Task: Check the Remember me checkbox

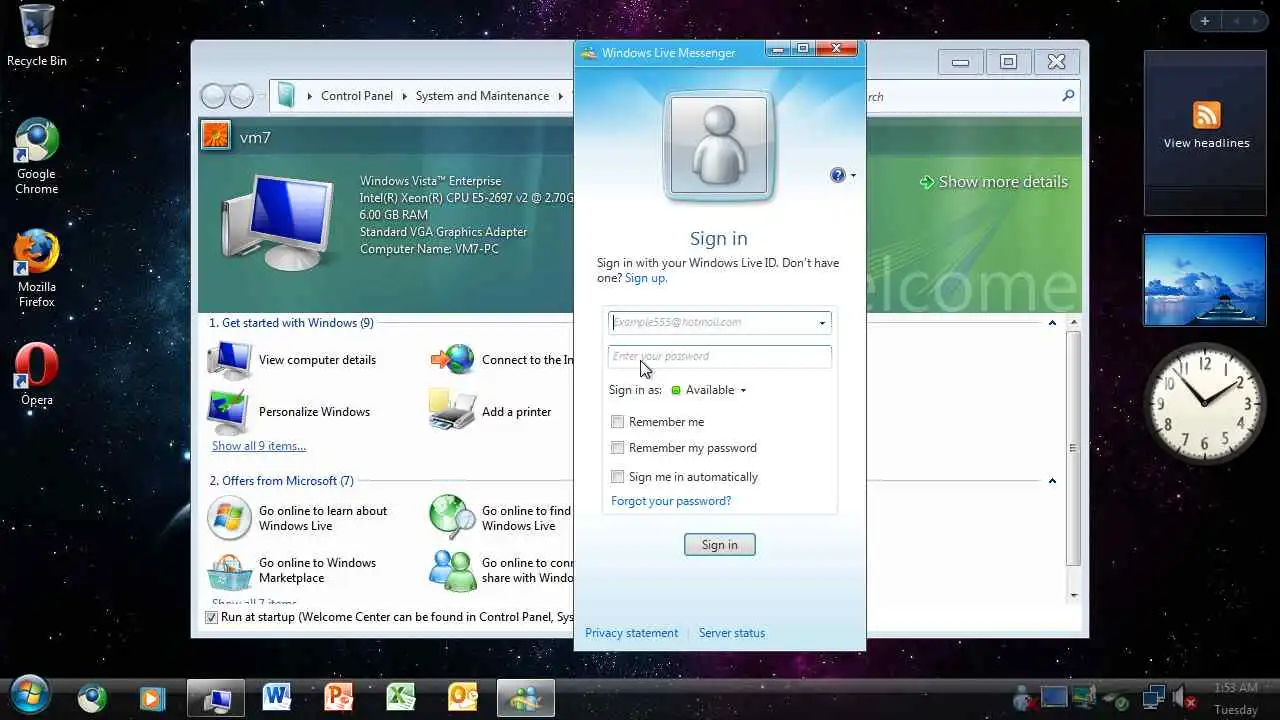Action: click(x=618, y=422)
